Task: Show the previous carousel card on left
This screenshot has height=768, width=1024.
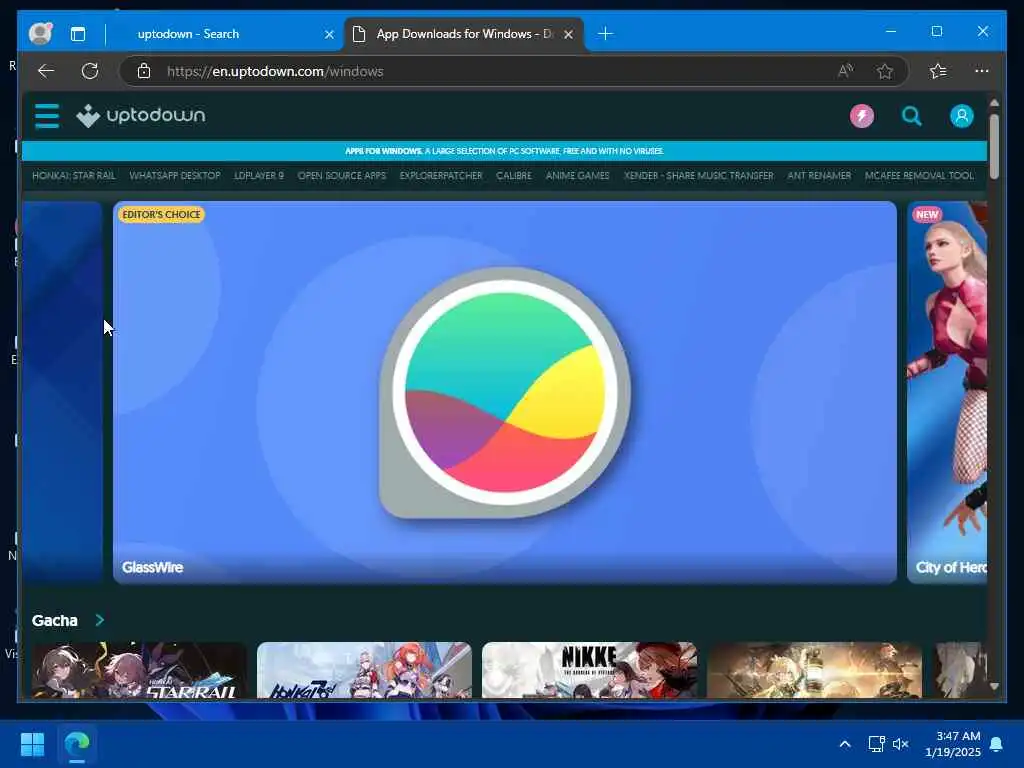Action: pyautogui.click(x=63, y=392)
